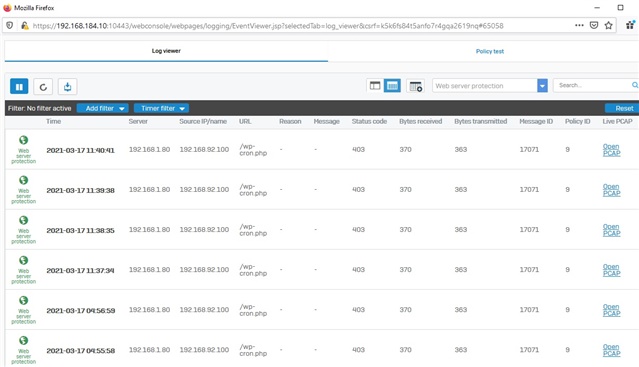Open PCAP for the 11:38:35 entry

tap(611, 230)
